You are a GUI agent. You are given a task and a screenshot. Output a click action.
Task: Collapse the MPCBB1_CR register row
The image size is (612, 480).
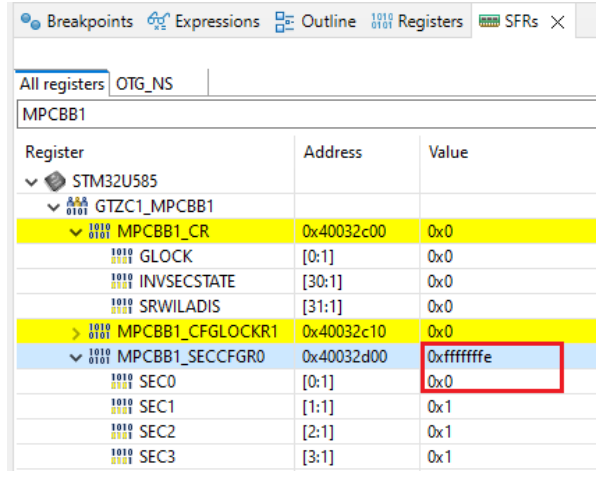pos(76,232)
